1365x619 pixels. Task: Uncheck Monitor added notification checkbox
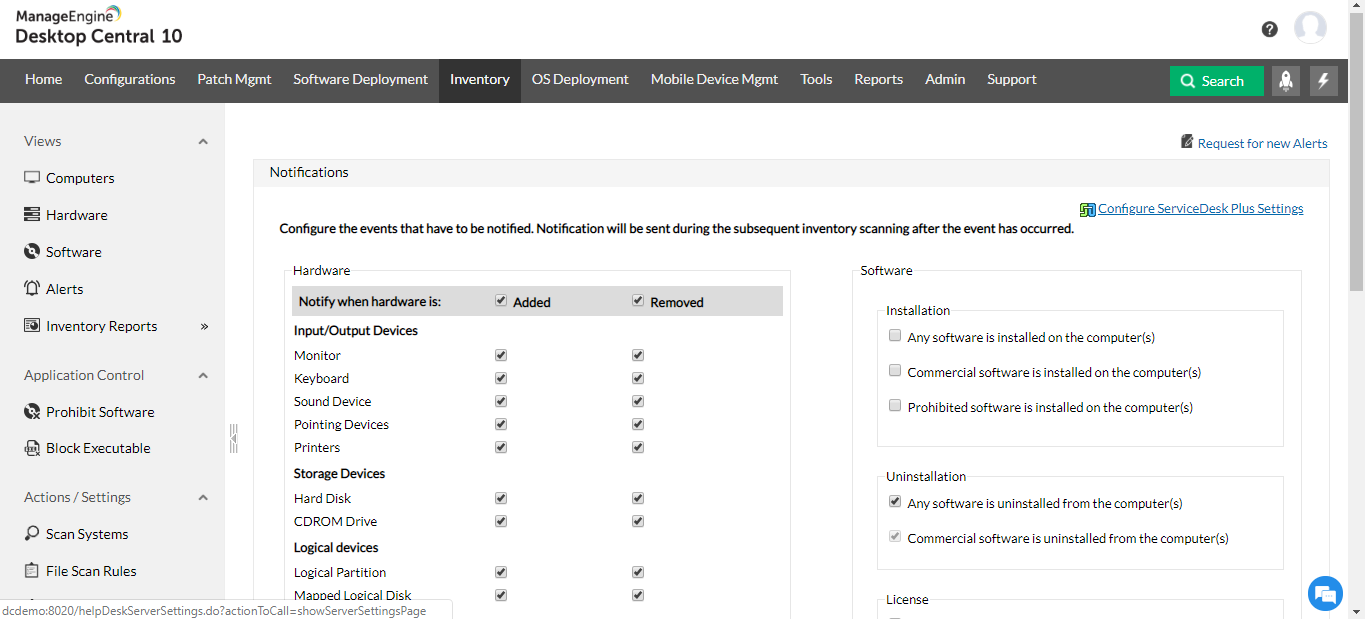(501, 355)
